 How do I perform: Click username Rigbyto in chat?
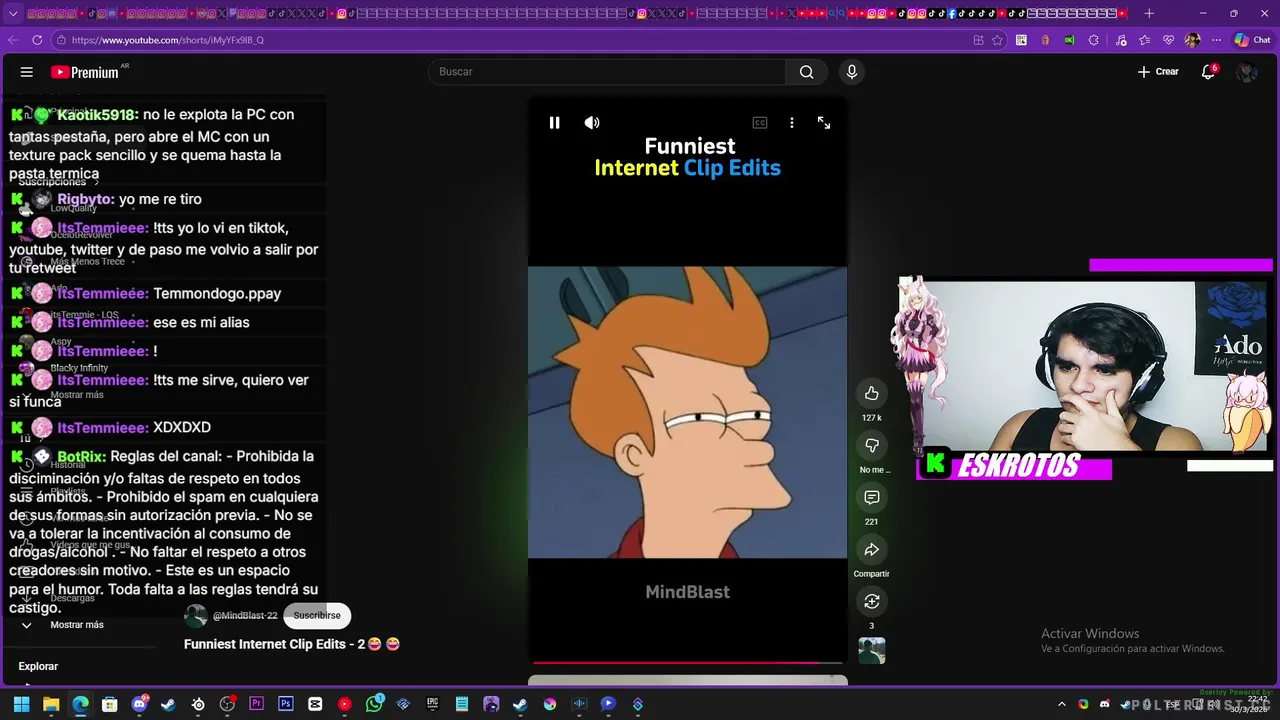pyautogui.click(x=85, y=200)
